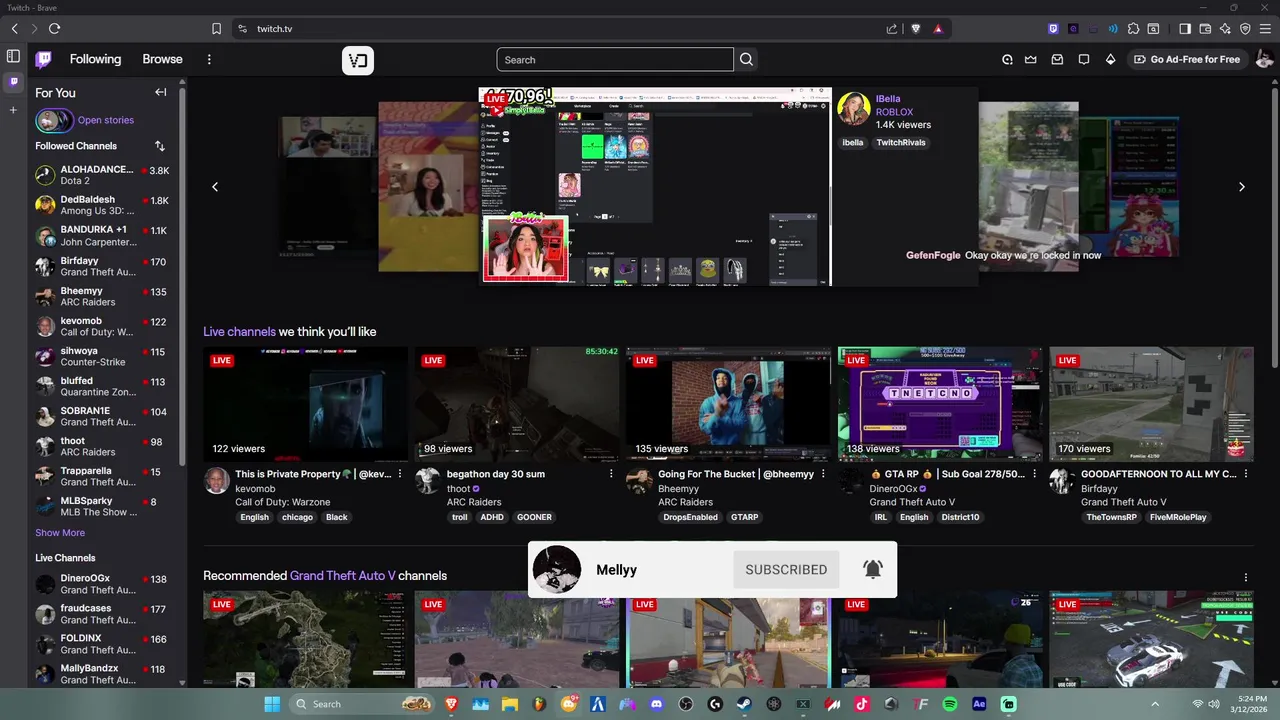1280x720 pixels.
Task: Bookmark this page icon
Action: (216, 29)
